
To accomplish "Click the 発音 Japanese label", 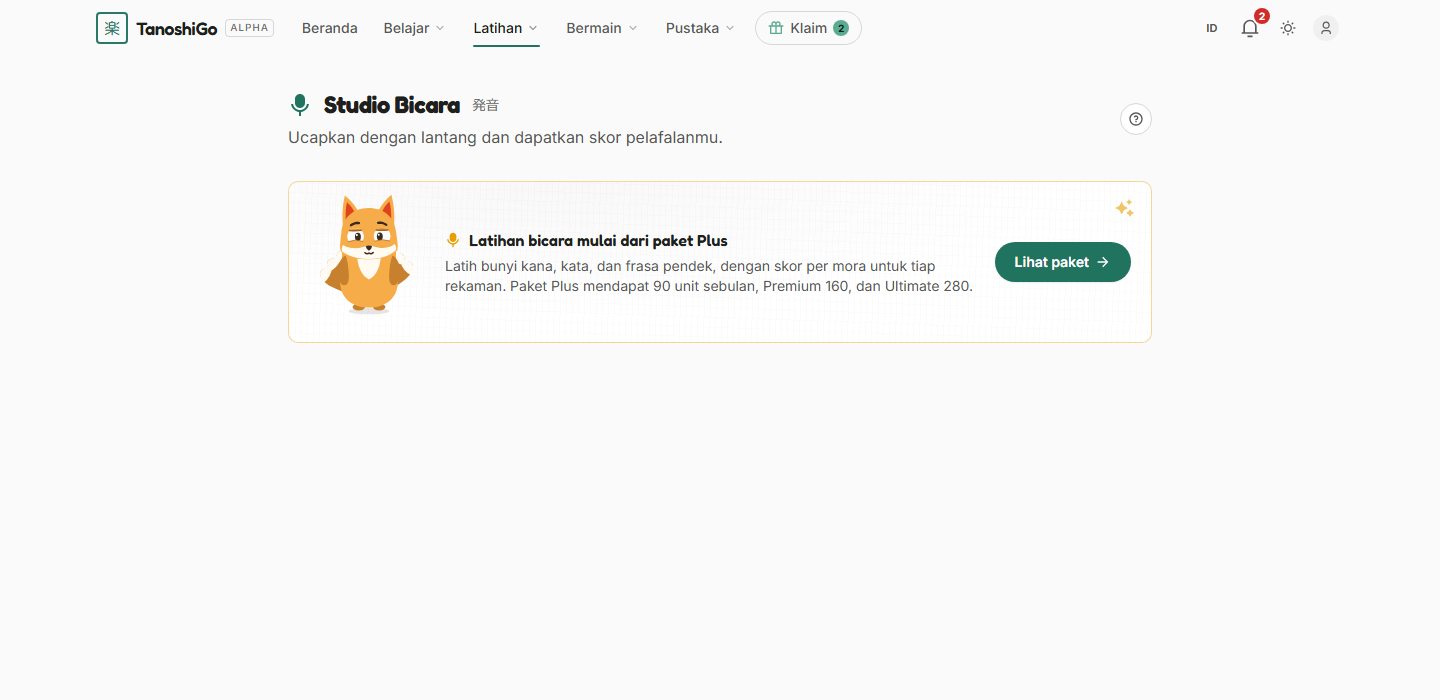I will (x=486, y=105).
